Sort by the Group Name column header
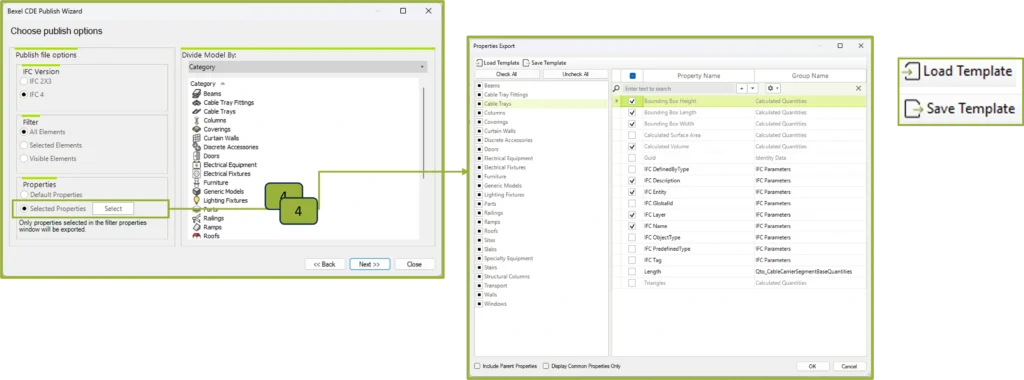1024x380 pixels. coord(810,76)
